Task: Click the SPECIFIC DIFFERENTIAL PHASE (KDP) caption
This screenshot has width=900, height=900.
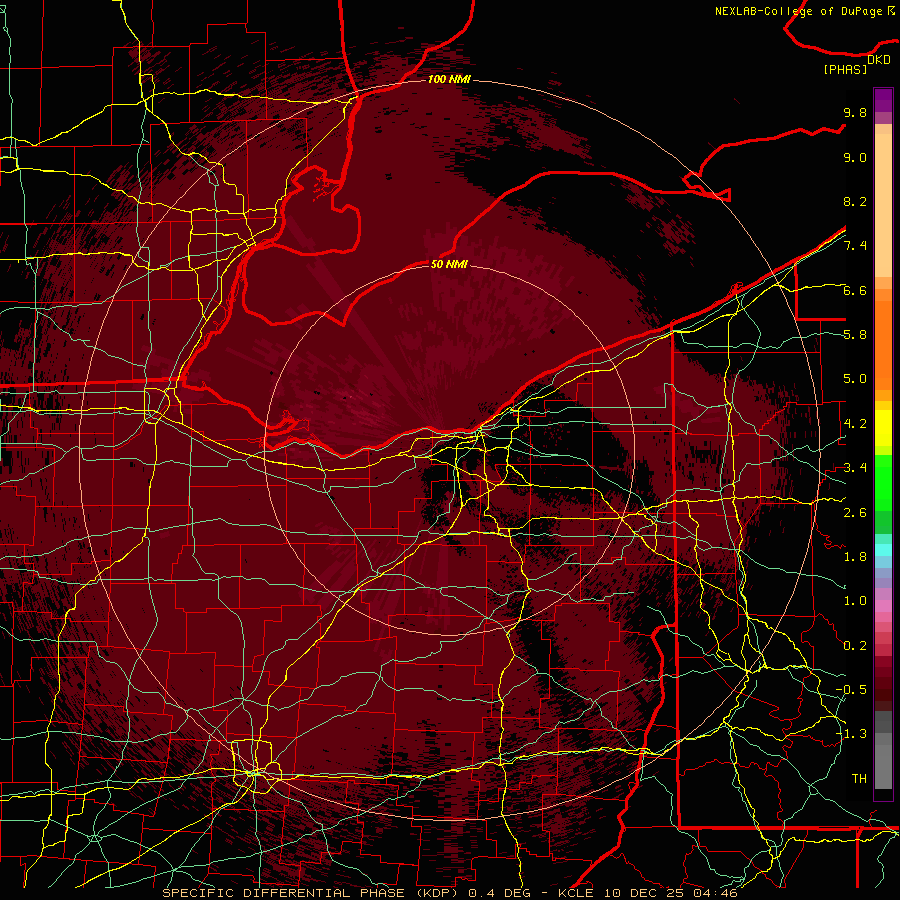Action: (x=312, y=893)
